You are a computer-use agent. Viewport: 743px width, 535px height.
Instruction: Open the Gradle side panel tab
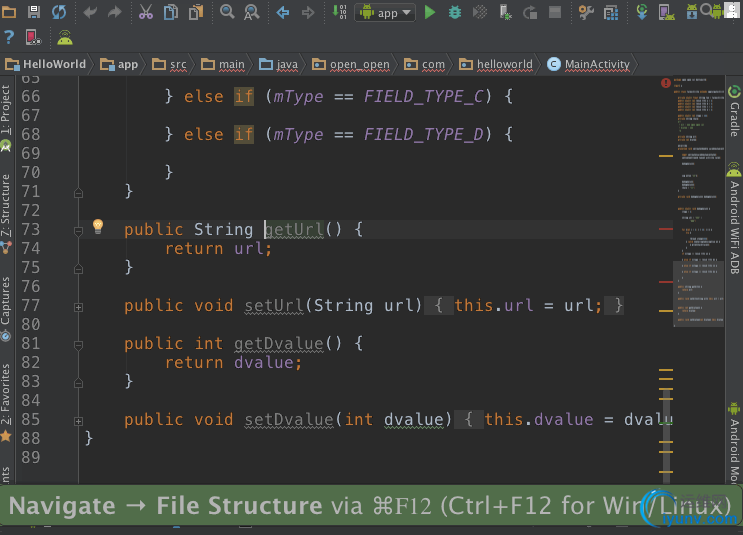[734, 115]
